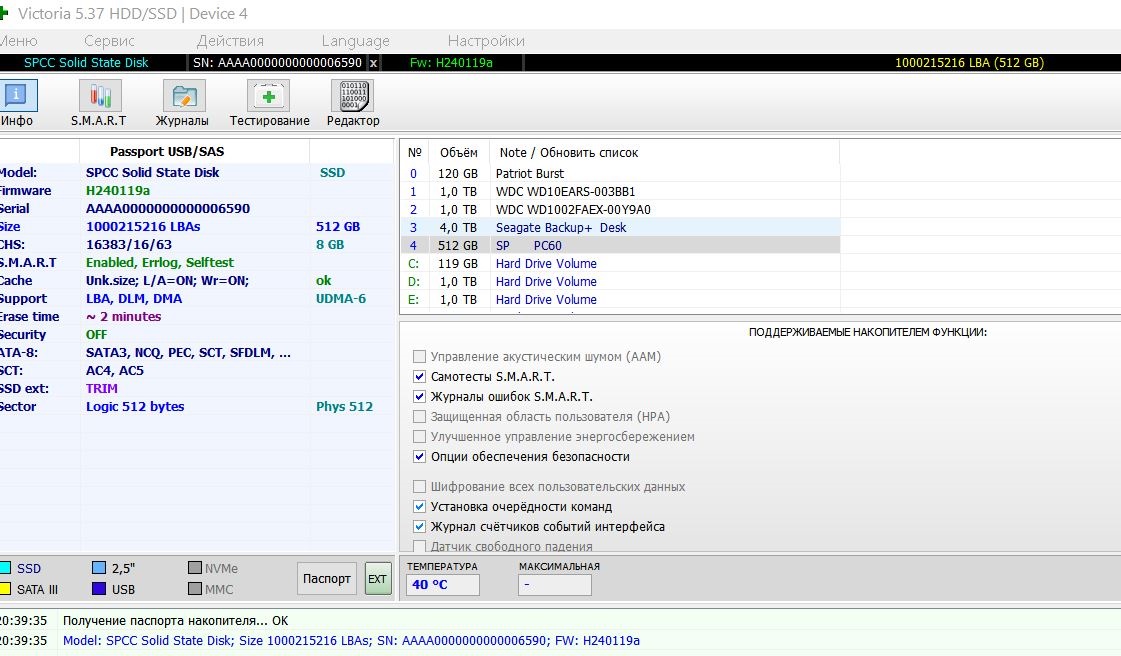The height and width of the screenshot is (656, 1121).
Task: Open the Журналы toolbar icon
Action: (x=184, y=96)
